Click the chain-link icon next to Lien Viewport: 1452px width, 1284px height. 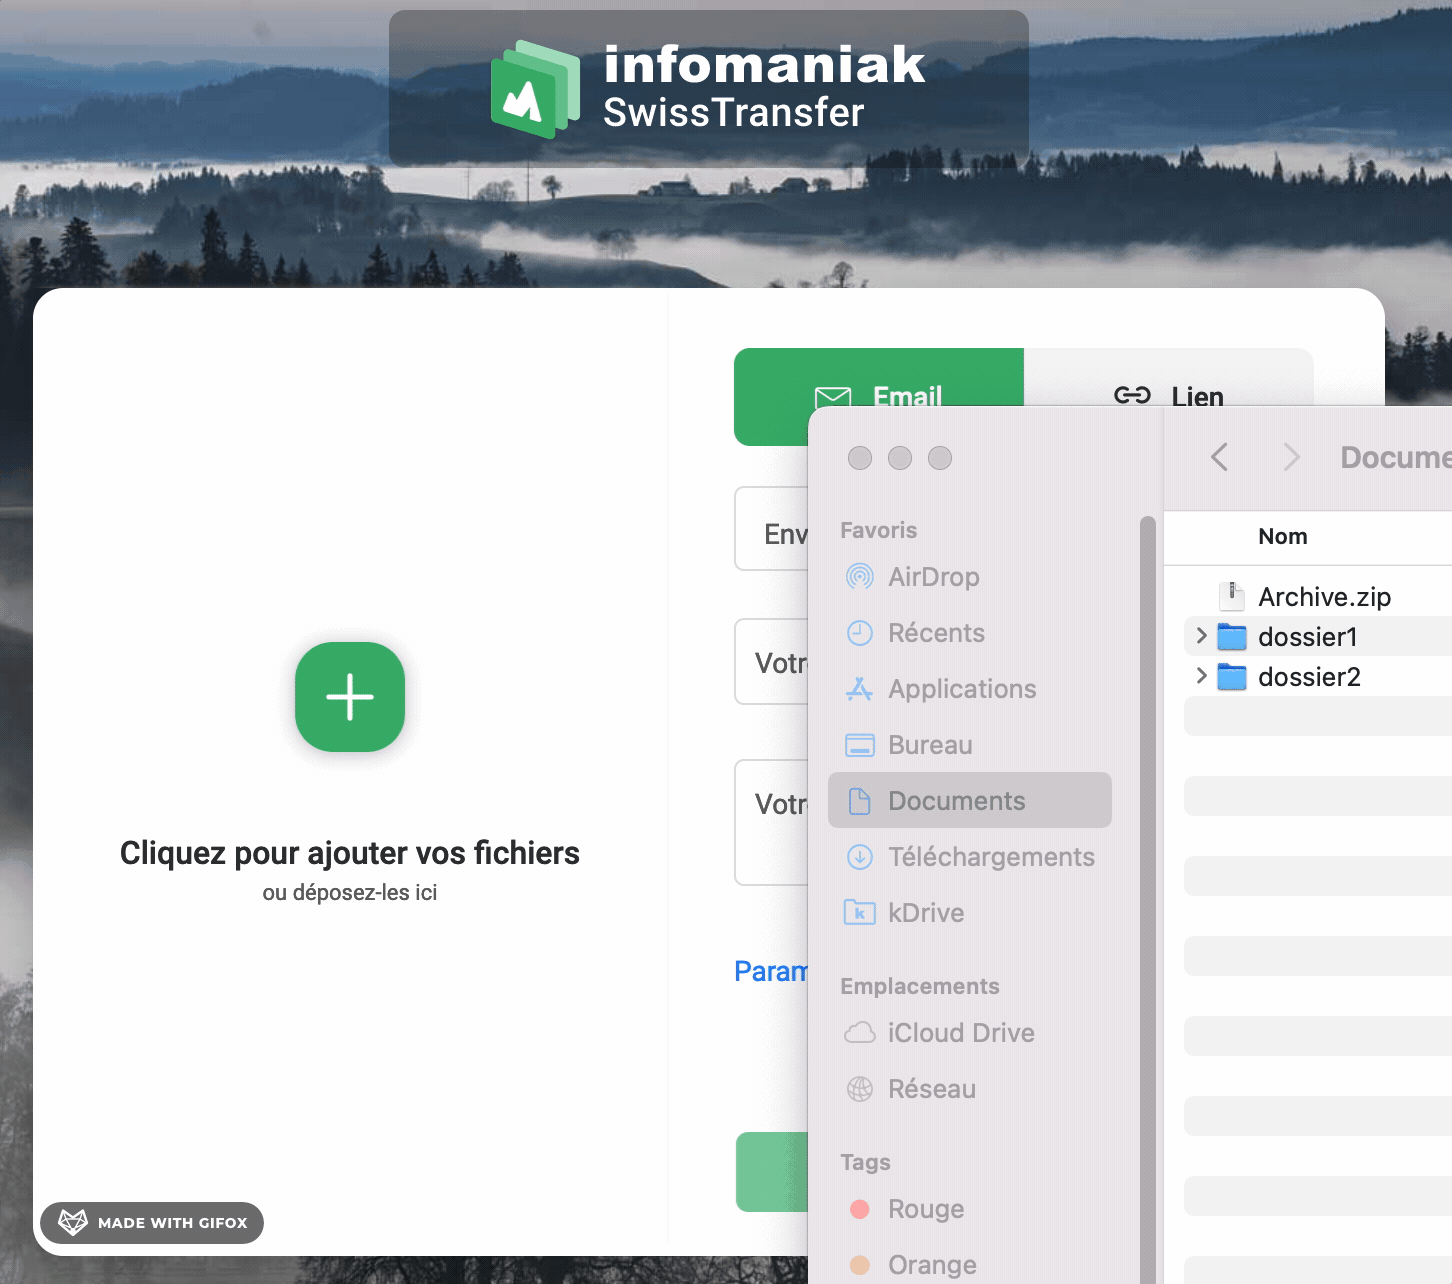(1133, 395)
